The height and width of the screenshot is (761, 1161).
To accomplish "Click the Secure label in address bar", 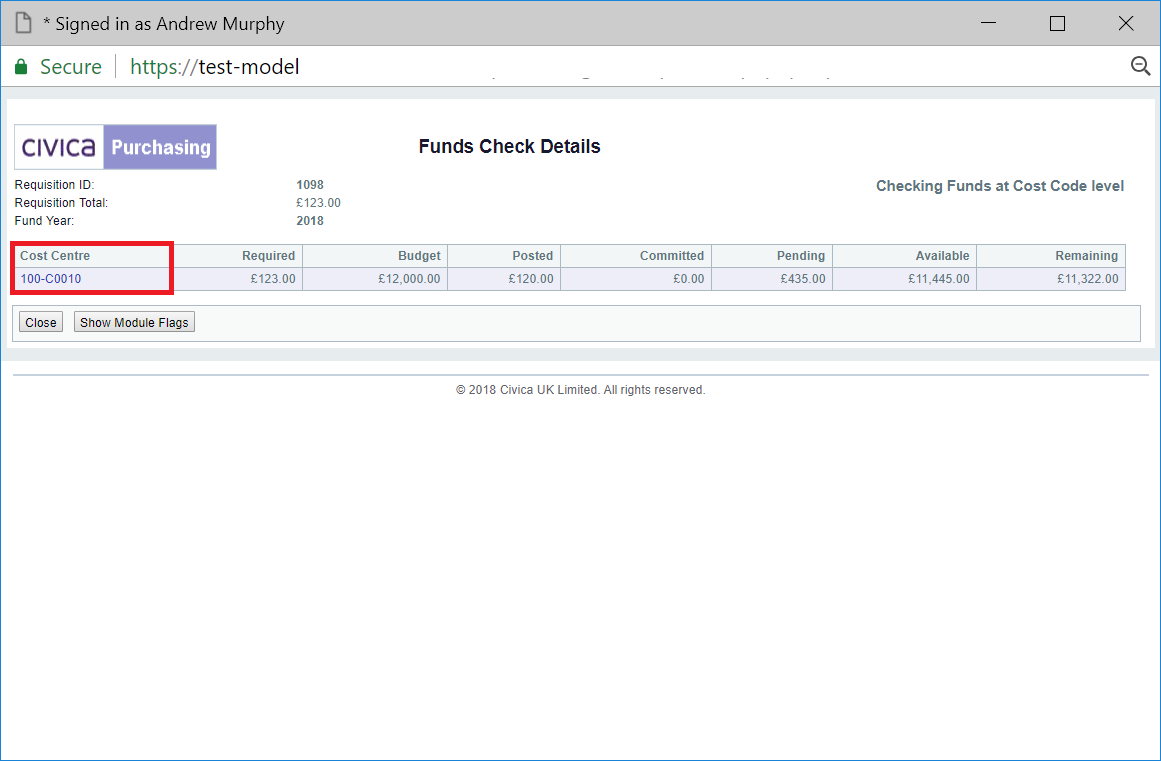I will pos(70,67).
